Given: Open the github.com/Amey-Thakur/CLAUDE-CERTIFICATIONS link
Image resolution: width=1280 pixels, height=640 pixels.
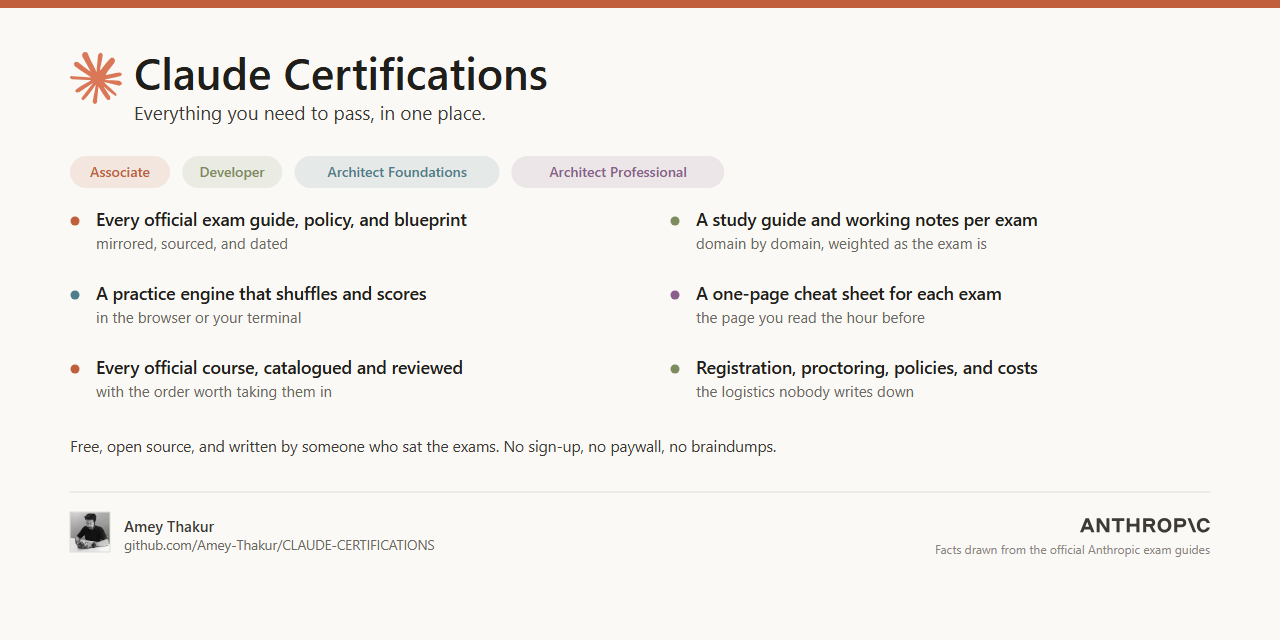Looking at the screenshot, I should coord(279,546).
